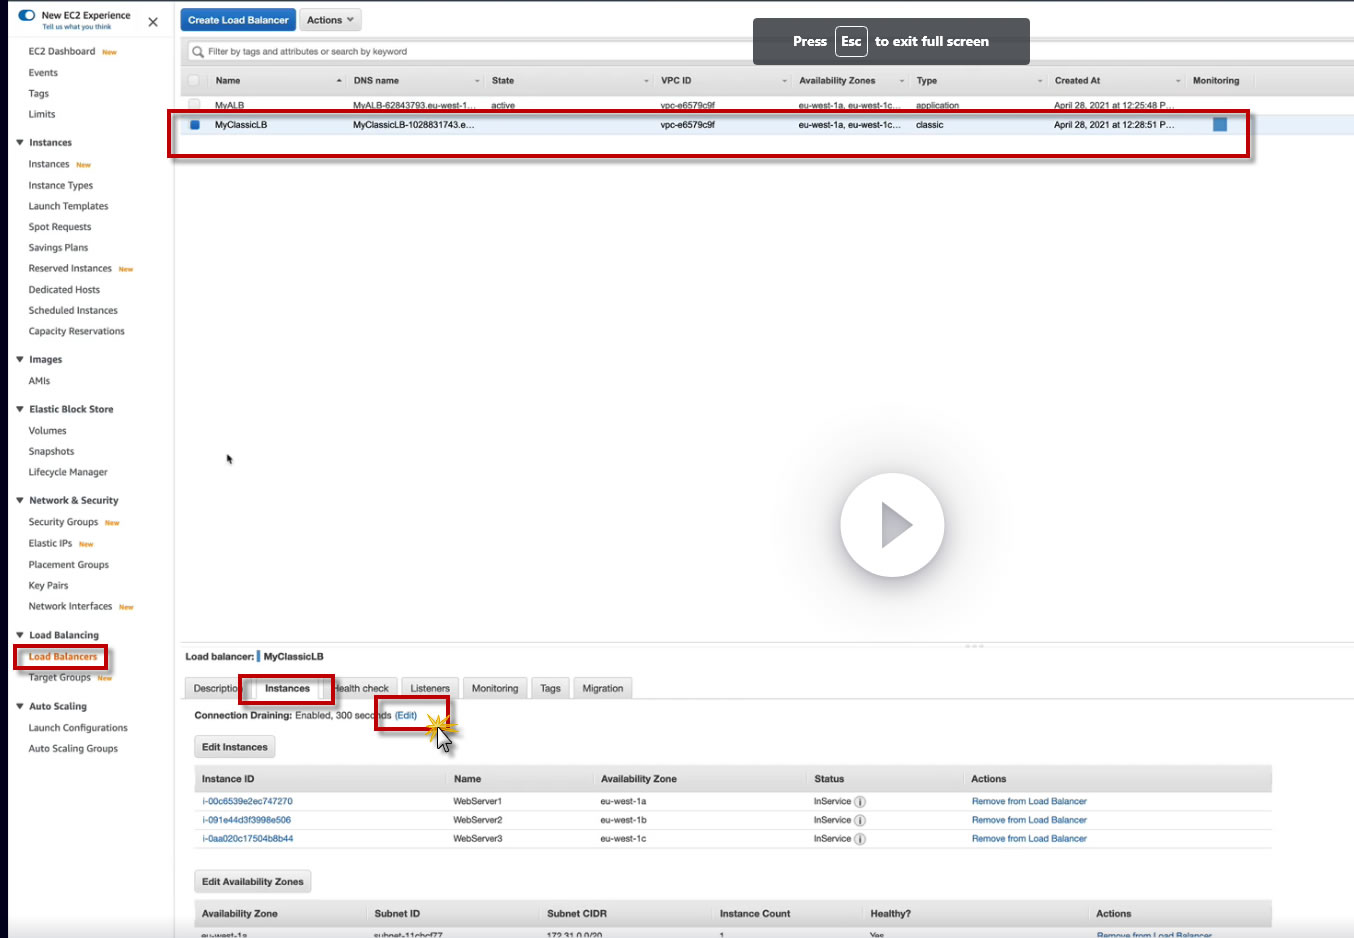
Task: Open EC2 Dashboard in the sidebar
Action: pyautogui.click(x=62, y=51)
